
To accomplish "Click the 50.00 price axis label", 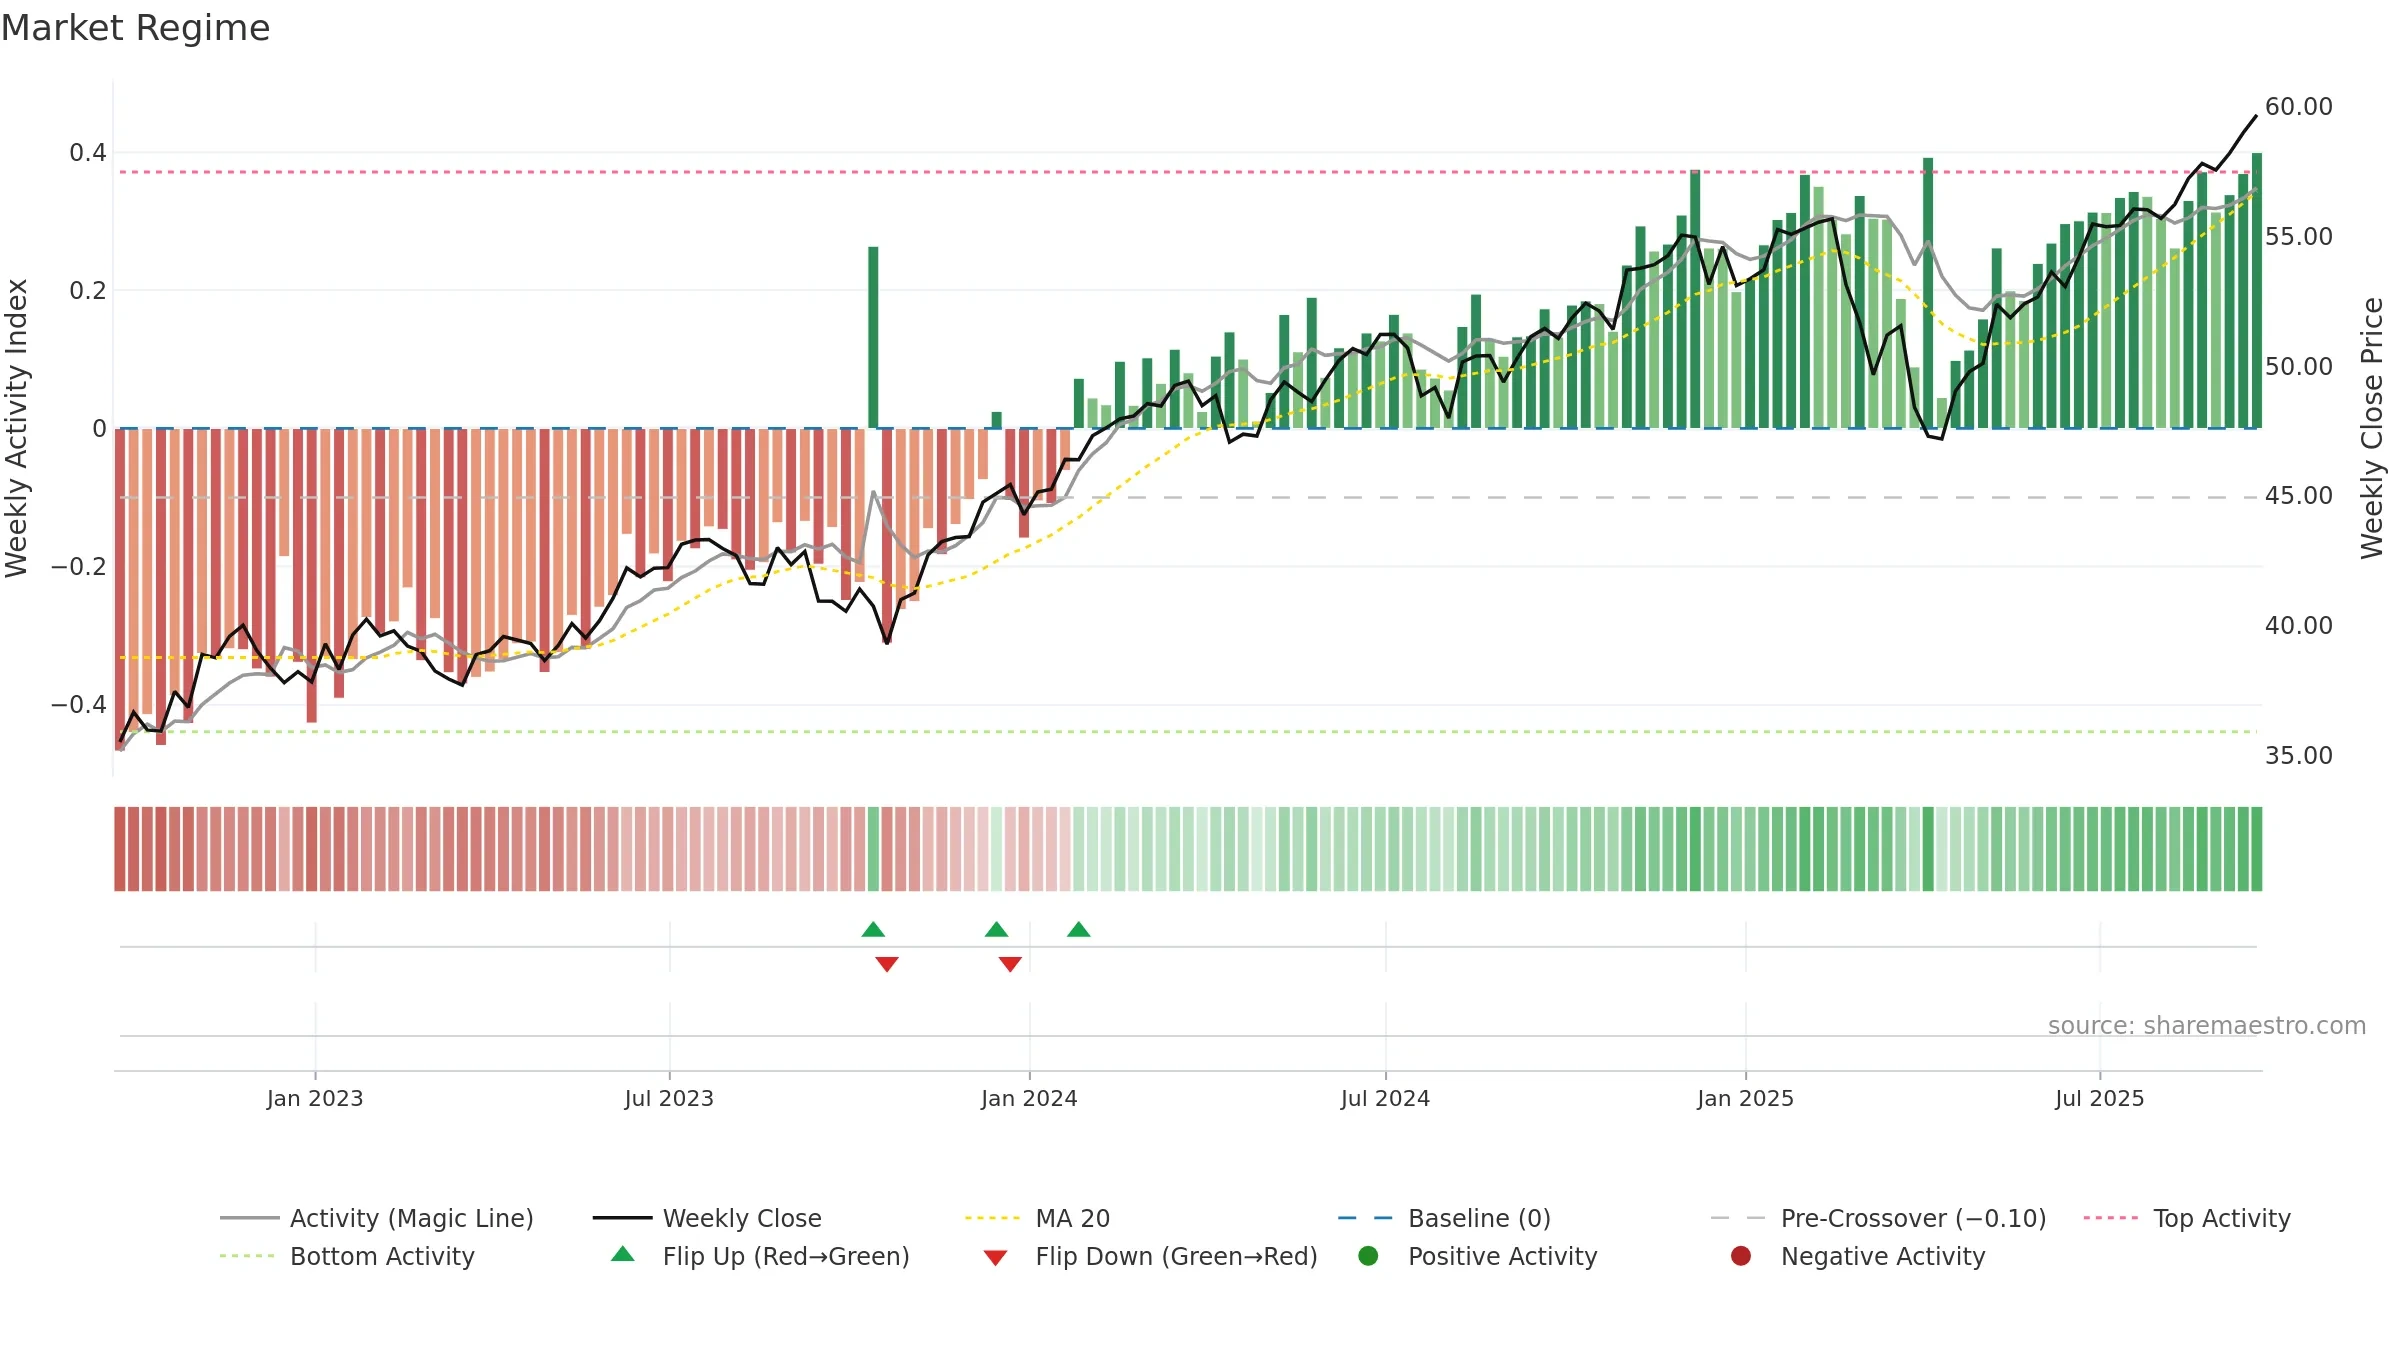I will 2298,367.
